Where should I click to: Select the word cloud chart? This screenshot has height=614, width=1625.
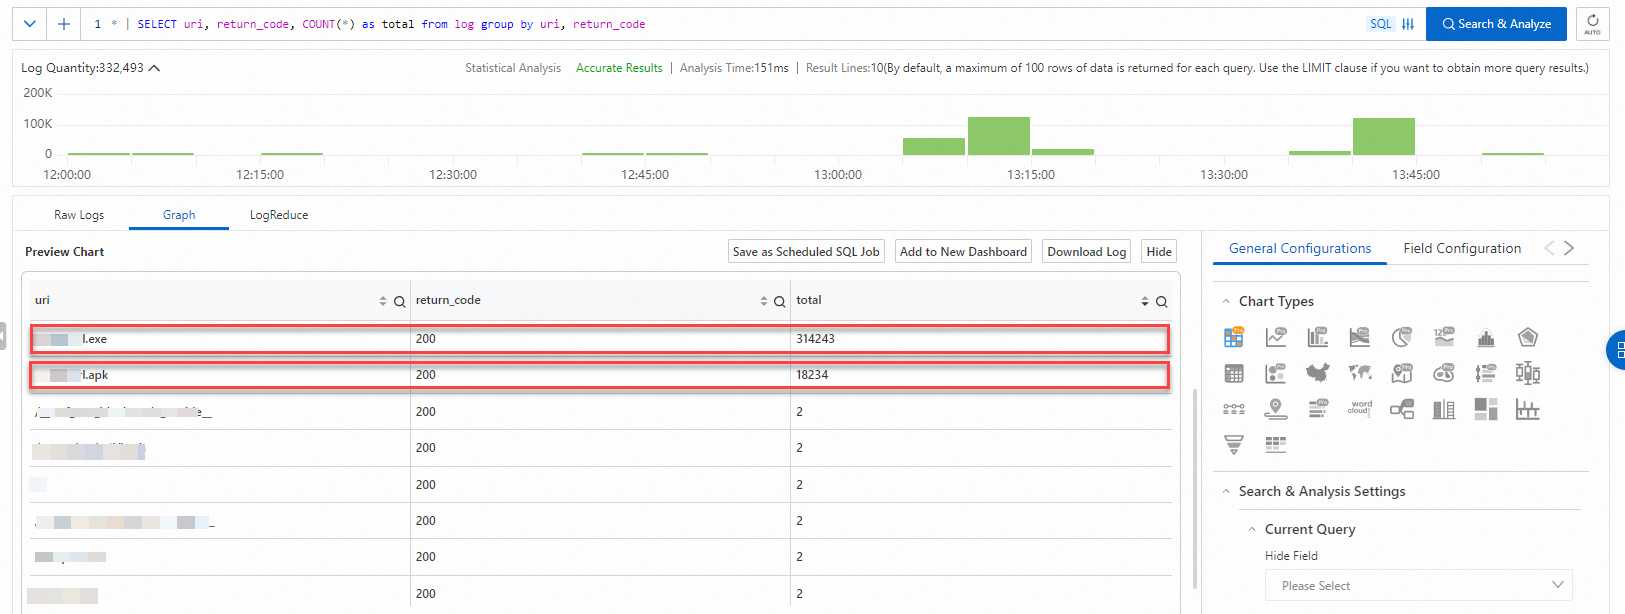1360,408
